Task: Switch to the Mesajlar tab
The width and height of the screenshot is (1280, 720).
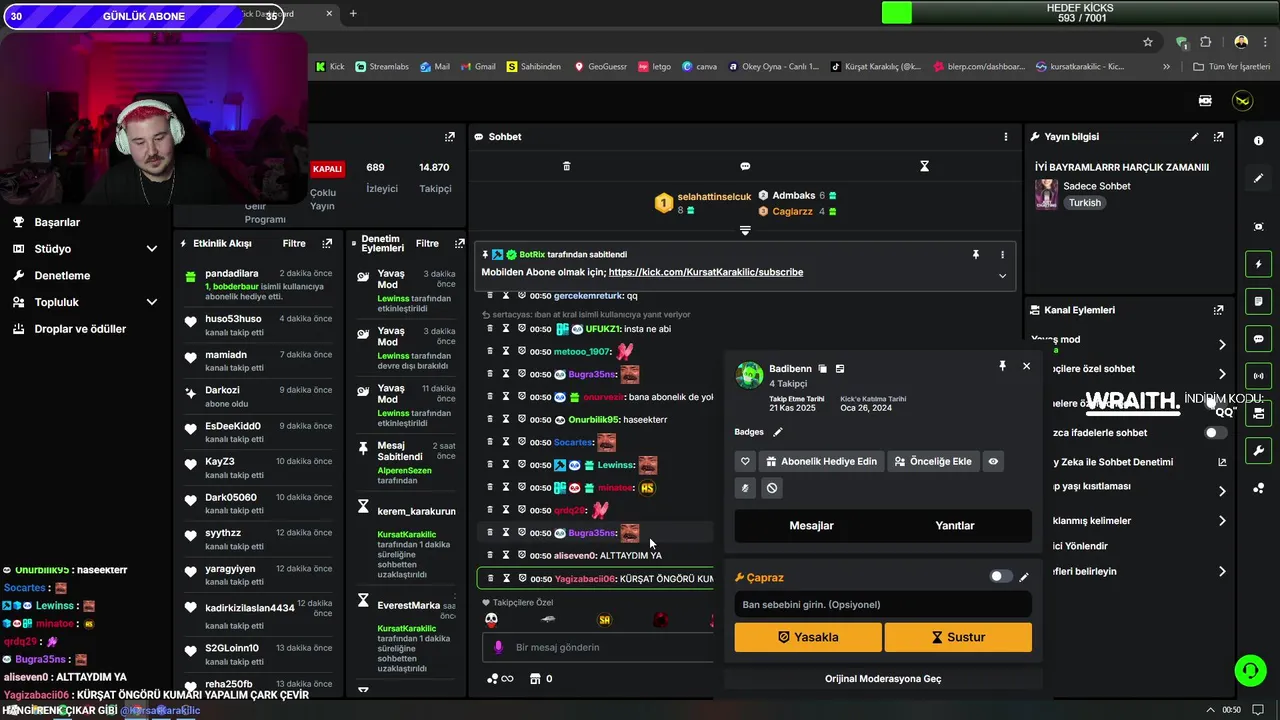Action: coord(811,525)
